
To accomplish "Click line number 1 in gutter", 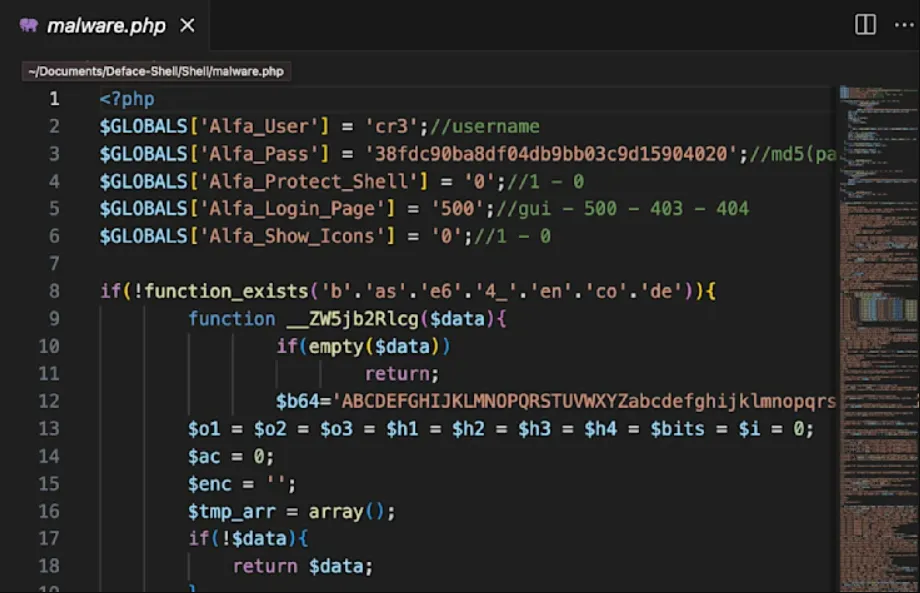I will pyautogui.click(x=54, y=99).
